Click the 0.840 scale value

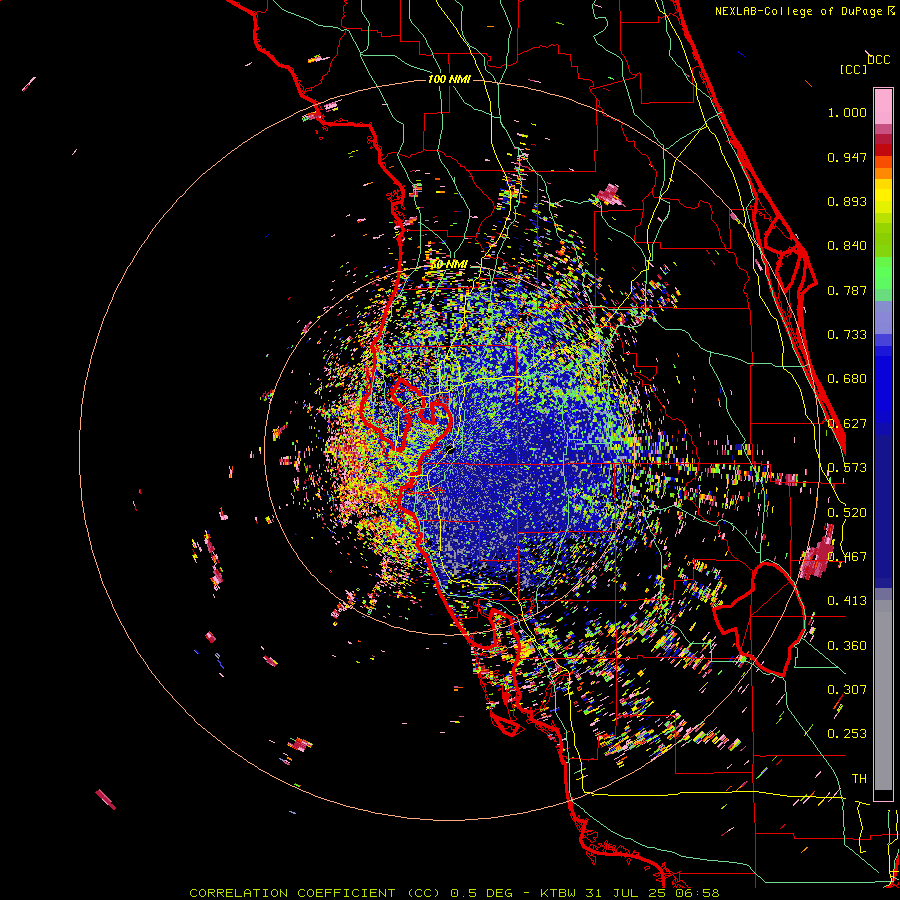(x=847, y=246)
